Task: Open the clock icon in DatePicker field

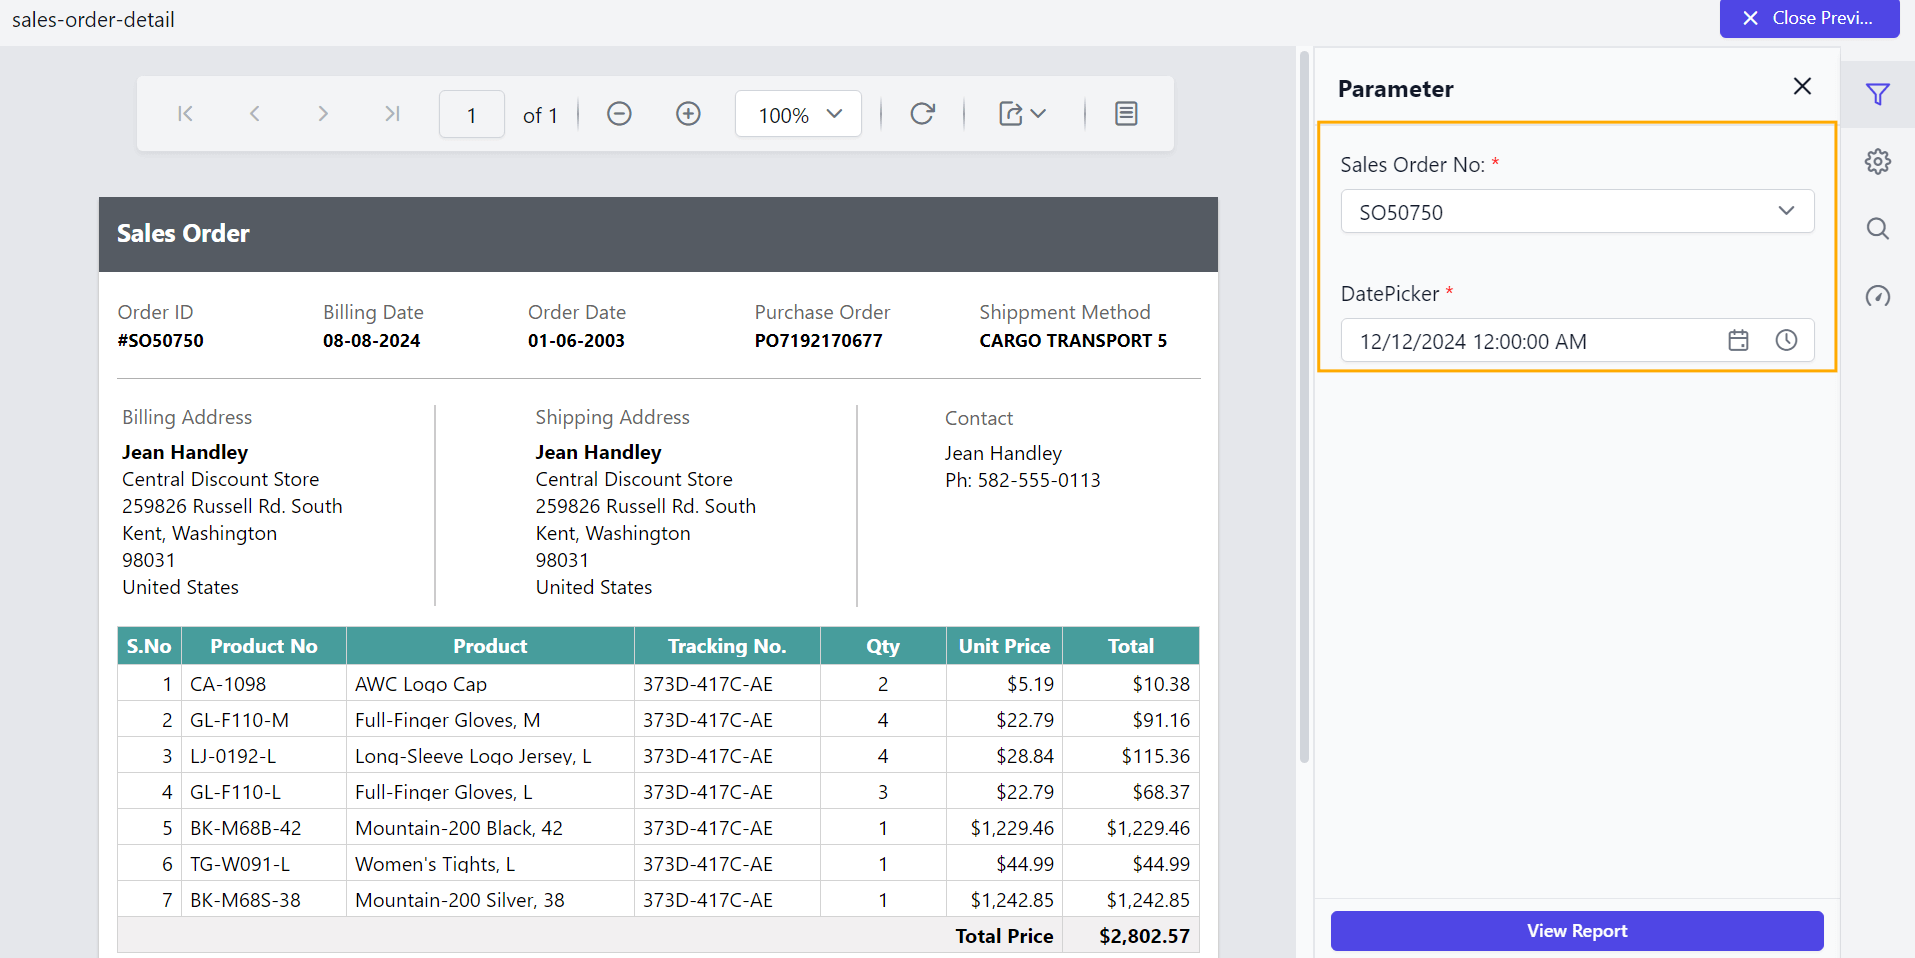Action: (1787, 340)
